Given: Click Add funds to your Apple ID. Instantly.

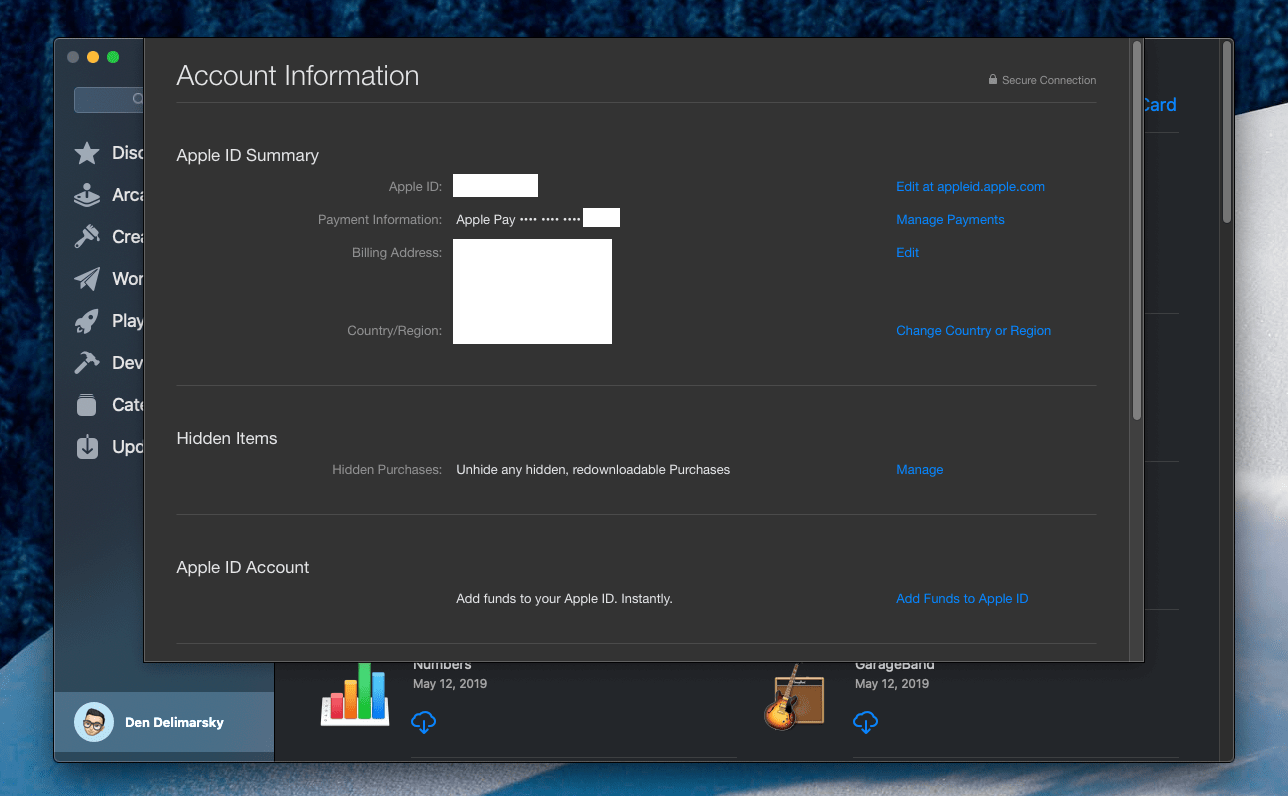Looking at the screenshot, I should tap(564, 598).
